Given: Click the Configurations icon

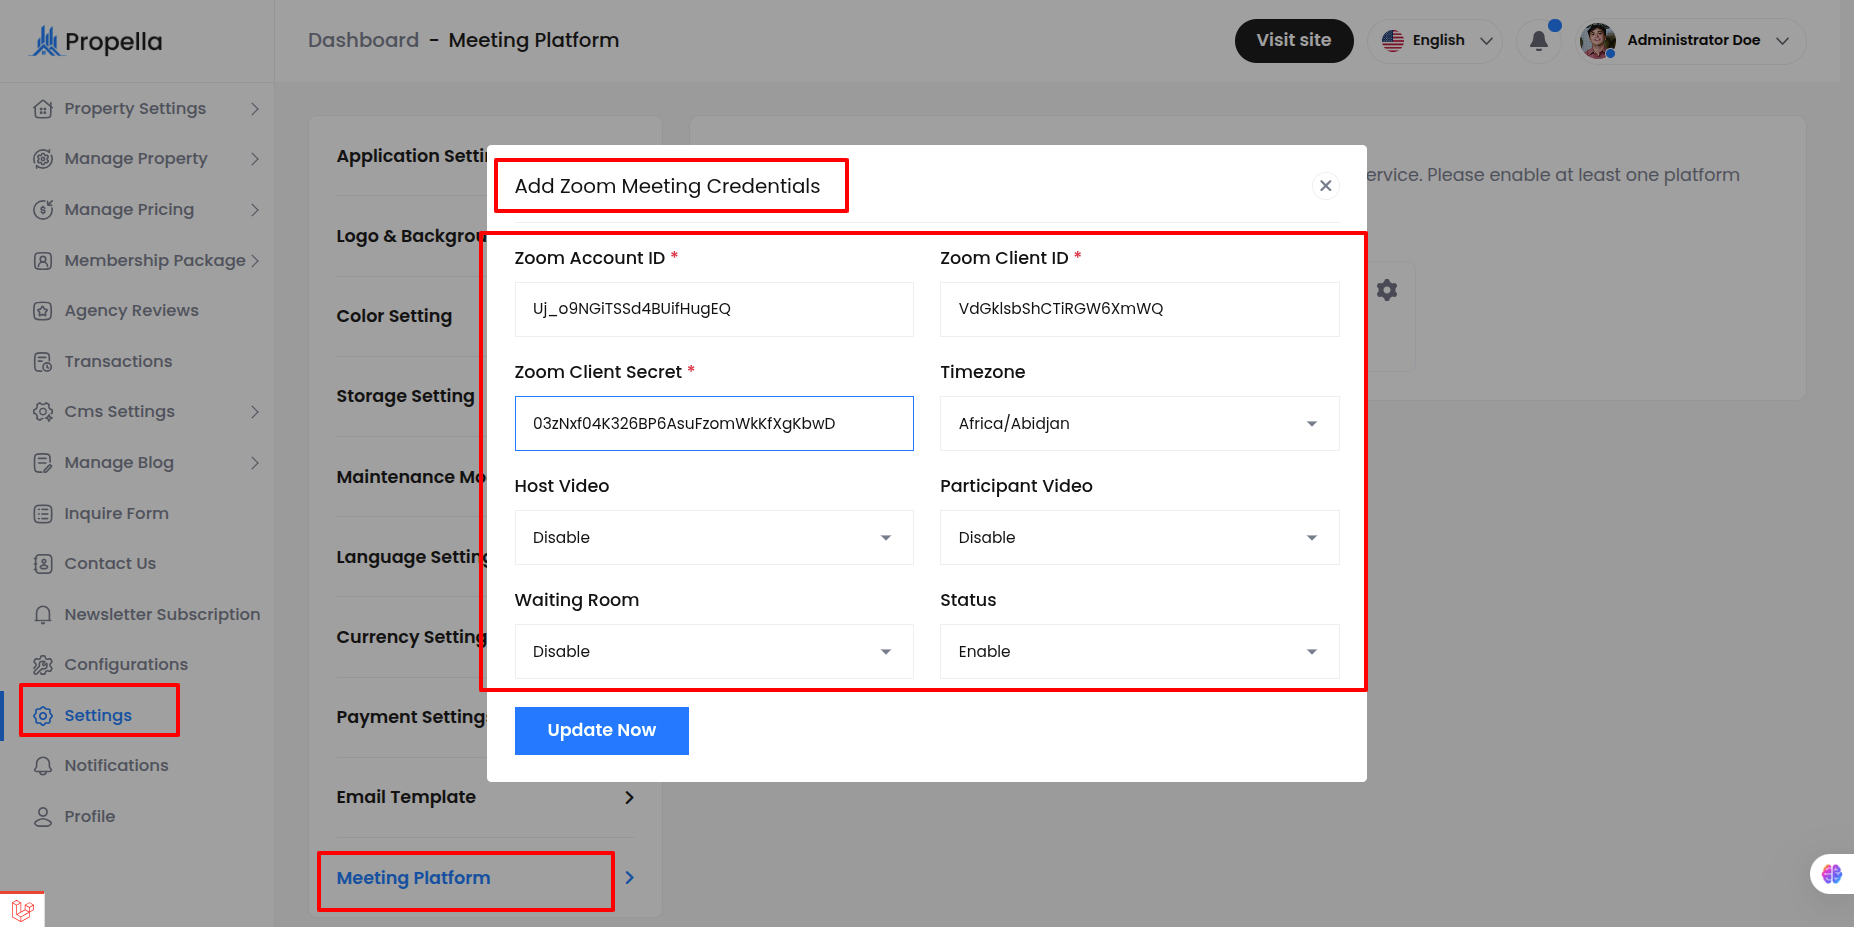Looking at the screenshot, I should point(43,664).
